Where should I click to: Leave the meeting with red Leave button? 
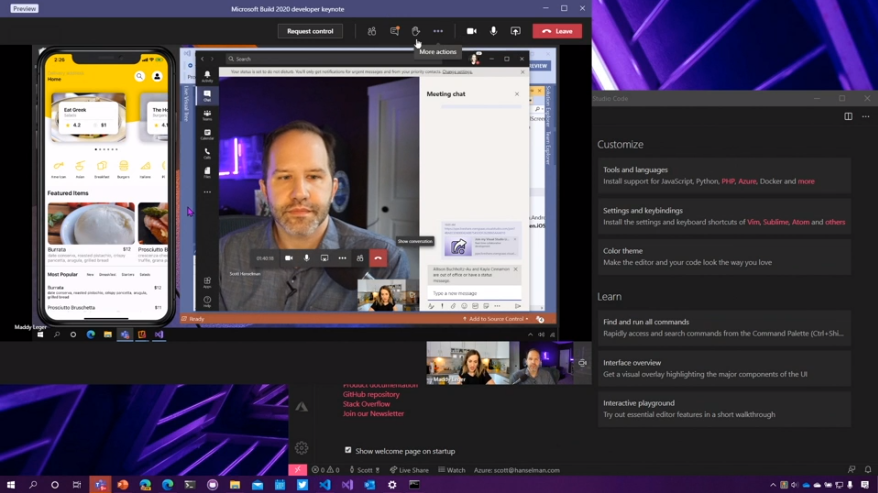click(557, 31)
